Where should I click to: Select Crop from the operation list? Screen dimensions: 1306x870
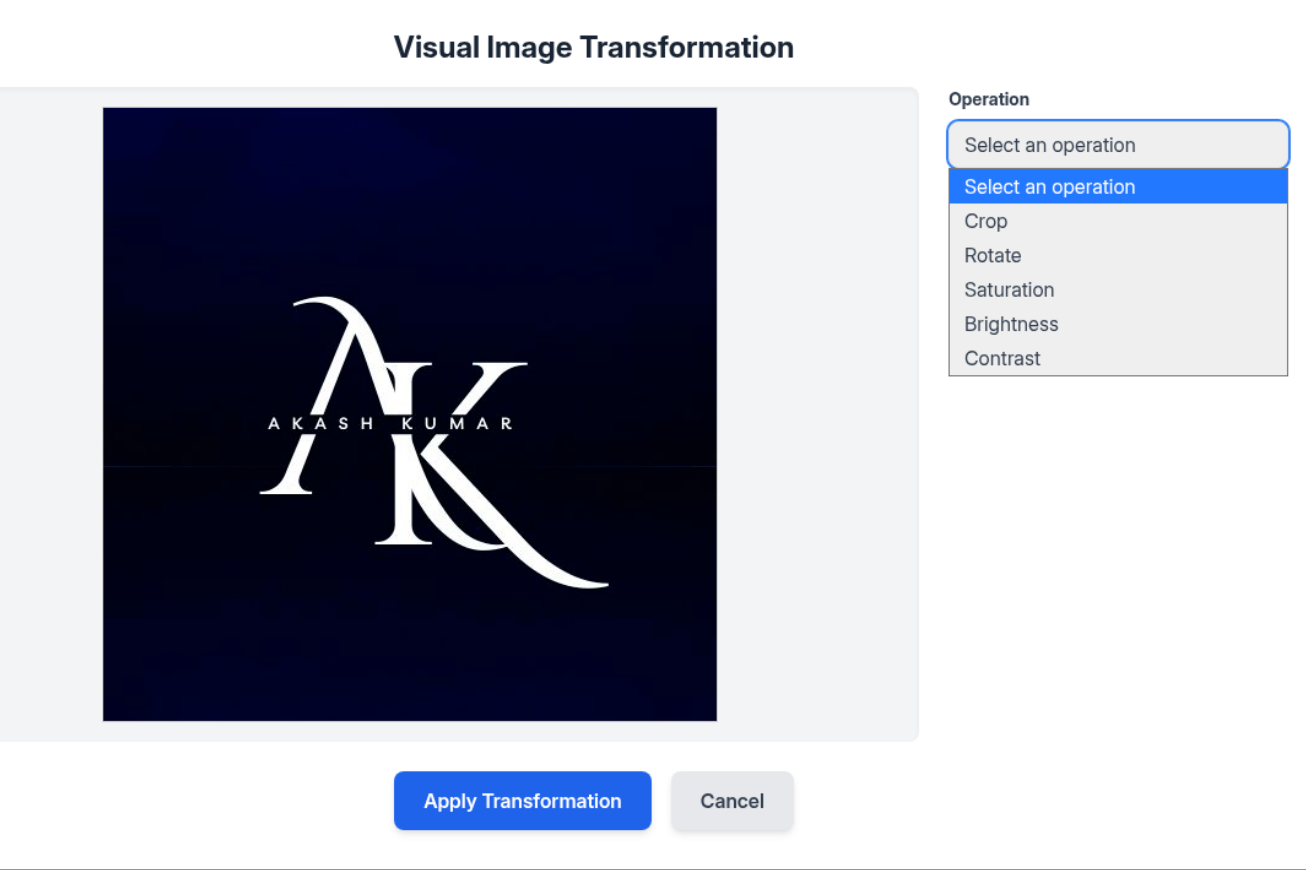coord(1118,221)
